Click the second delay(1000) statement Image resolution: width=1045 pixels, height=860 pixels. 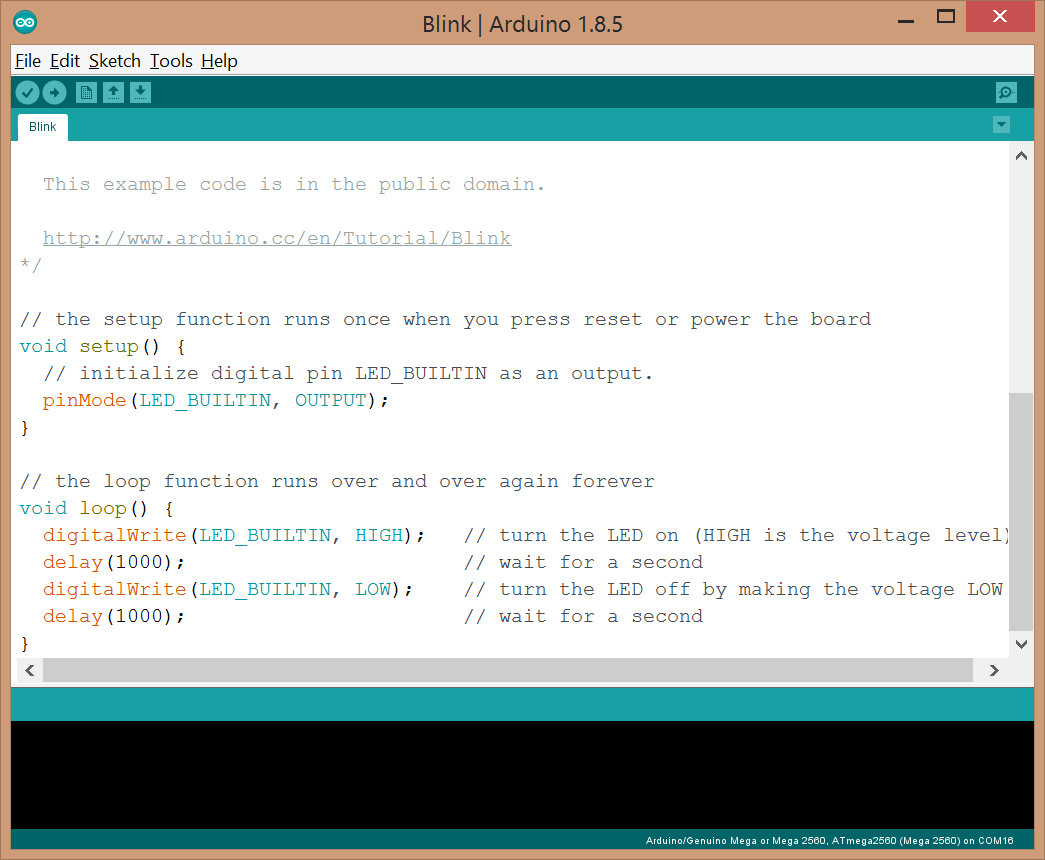pos(113,617)
